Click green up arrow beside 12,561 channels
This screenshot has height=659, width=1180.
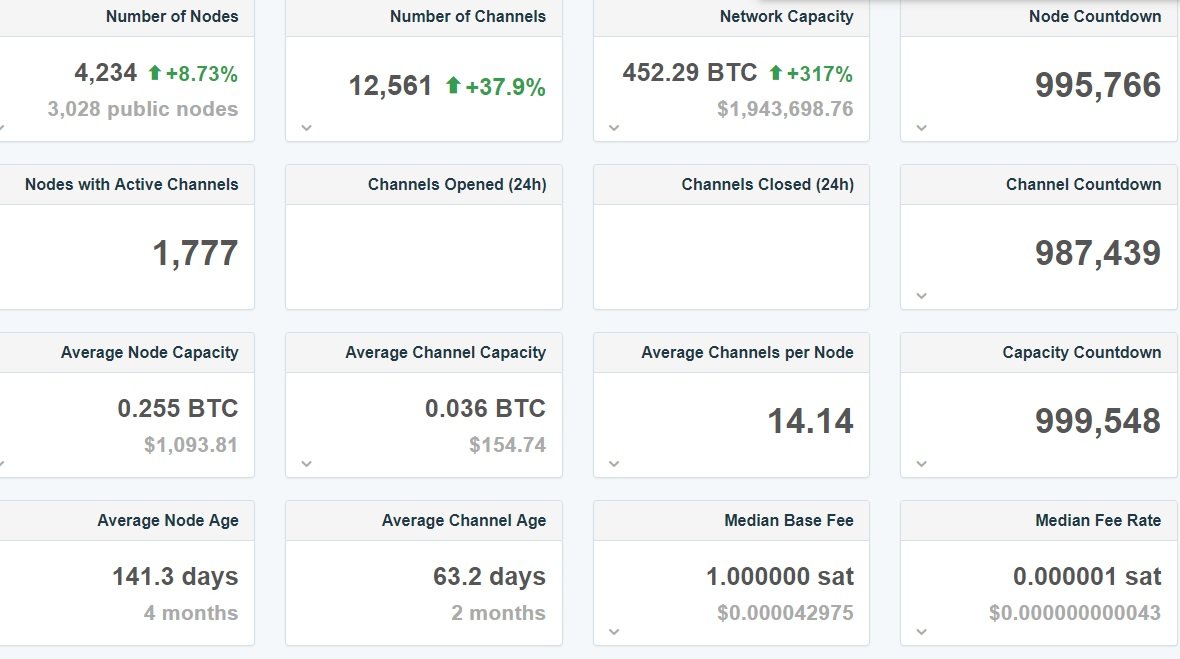coord(453,87)
